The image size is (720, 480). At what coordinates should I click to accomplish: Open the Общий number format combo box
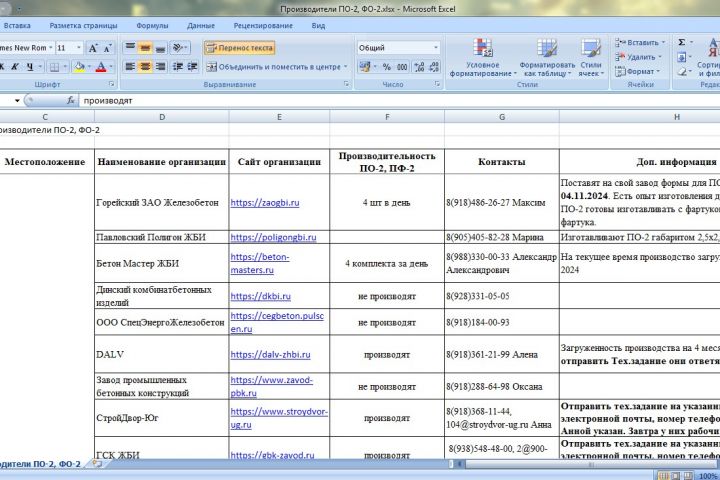398,48
